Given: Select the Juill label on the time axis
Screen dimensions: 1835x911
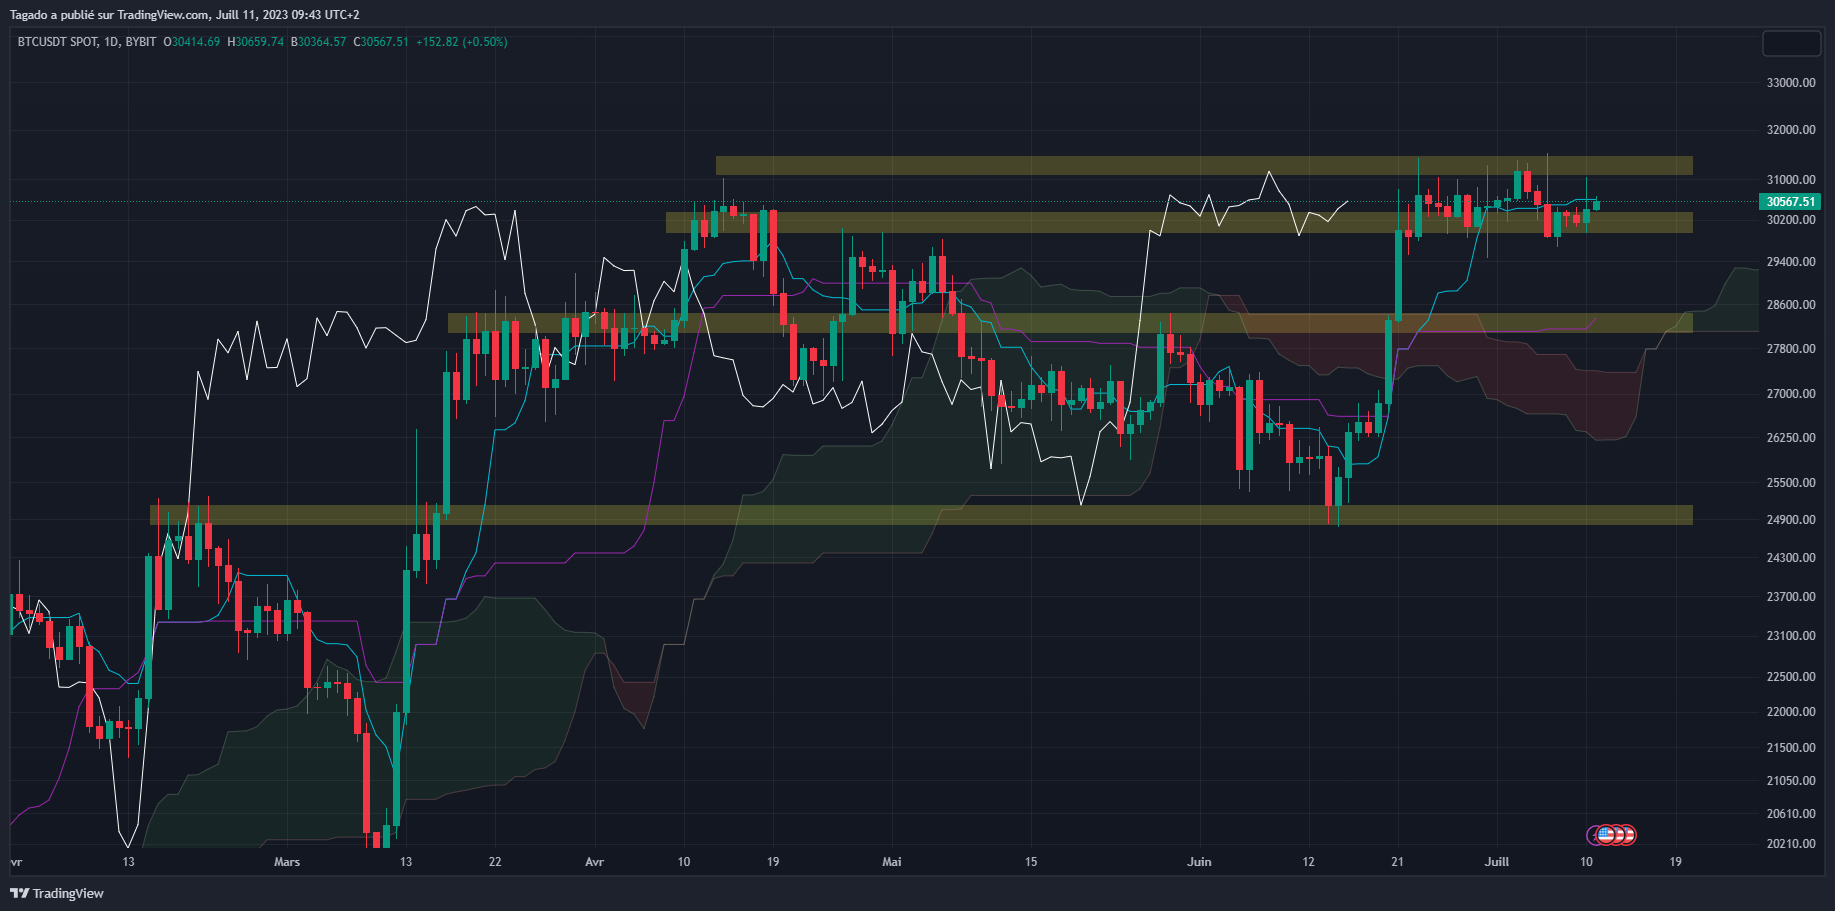Looking at the screenshot, I should pyautogui.click(x=1497, y=861).
